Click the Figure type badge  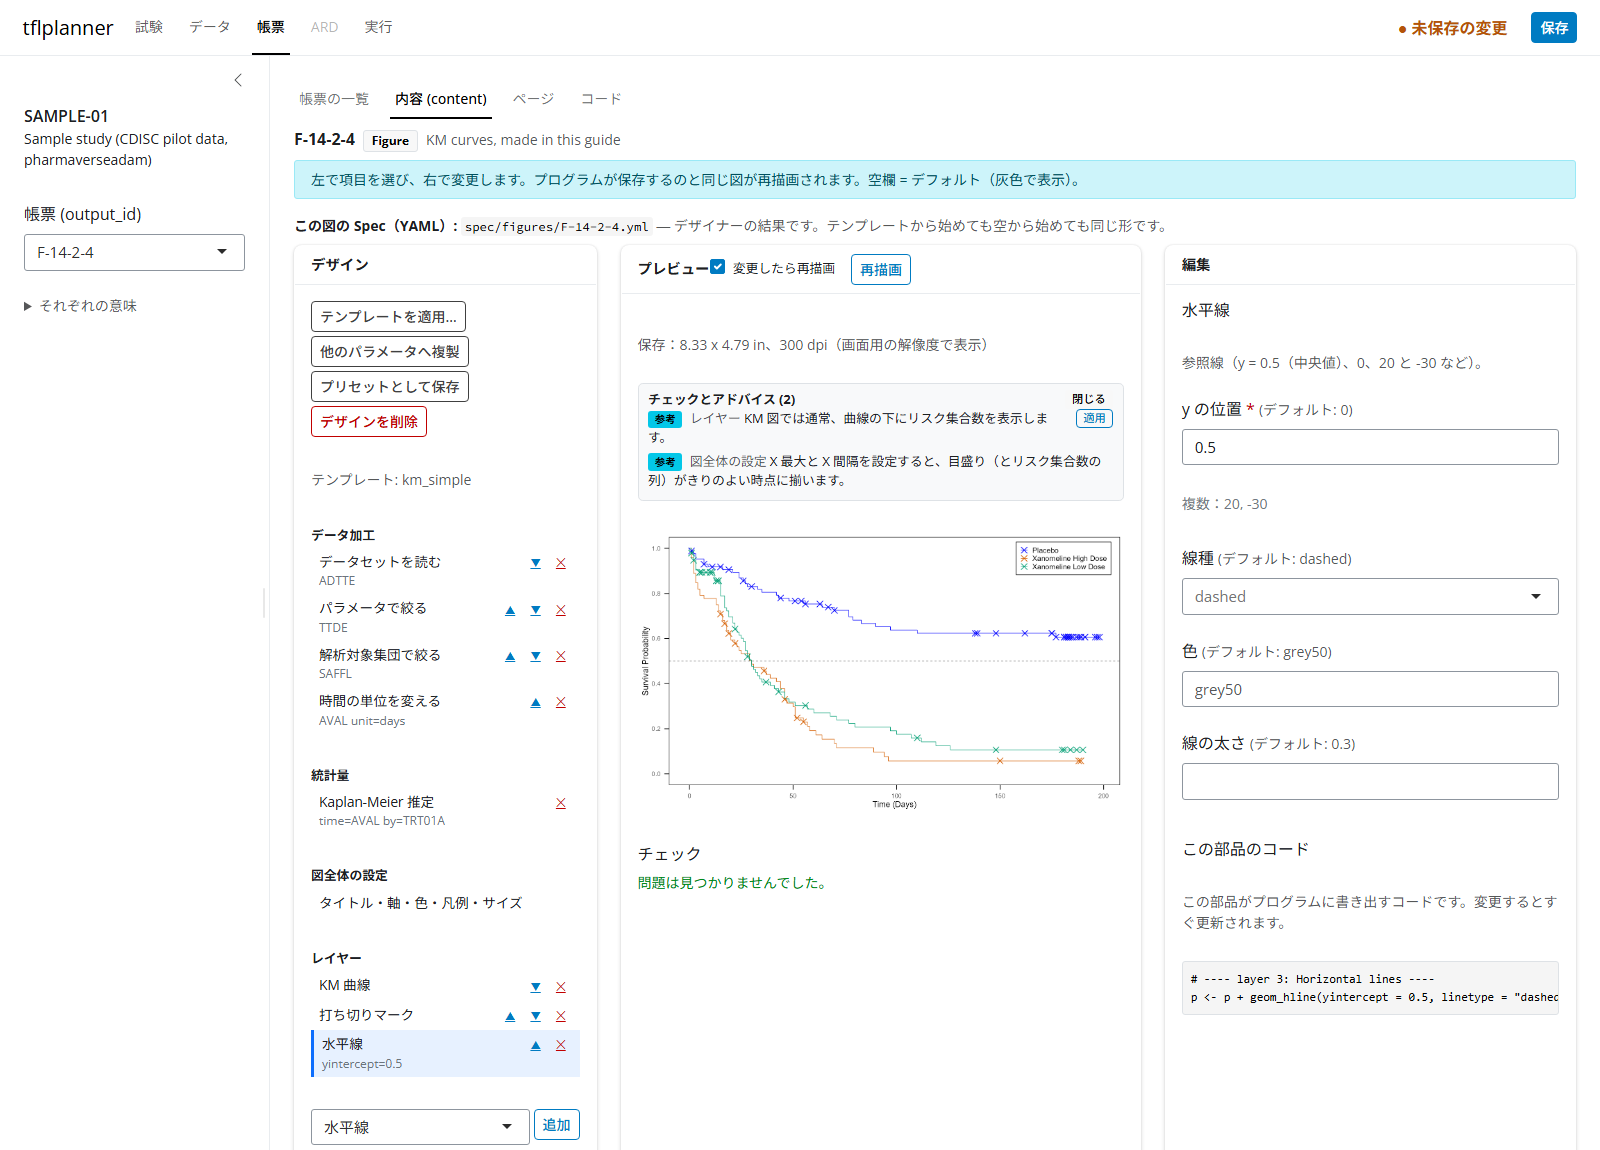[x=390, y=141]
